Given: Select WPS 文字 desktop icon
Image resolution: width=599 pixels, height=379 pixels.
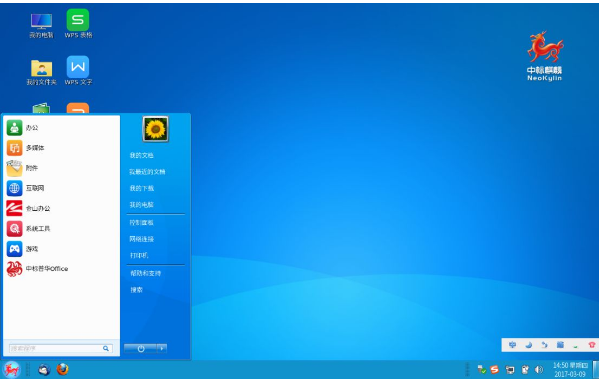Looking at the screenshot, I should pyautogui.click(x=78, y=71).
